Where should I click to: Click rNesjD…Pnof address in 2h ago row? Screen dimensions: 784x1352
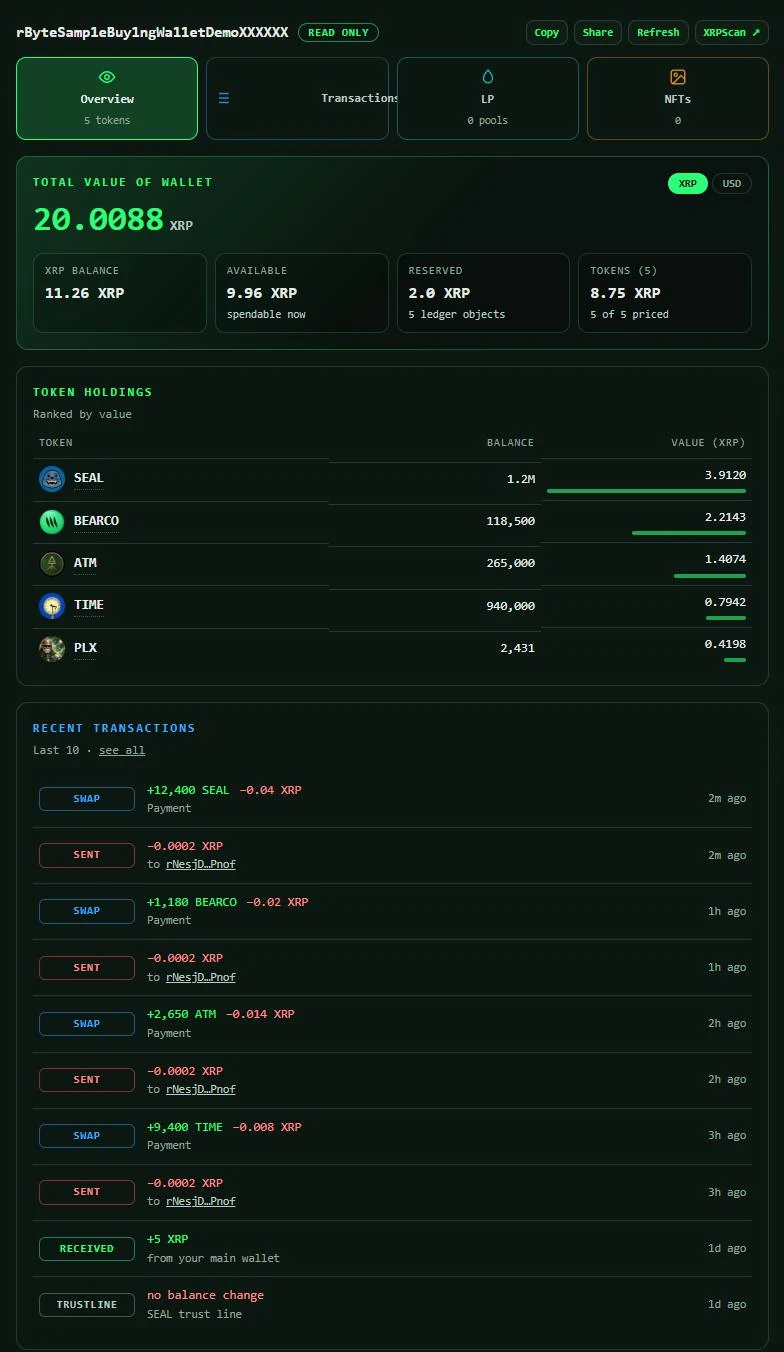pos(201,1089)
